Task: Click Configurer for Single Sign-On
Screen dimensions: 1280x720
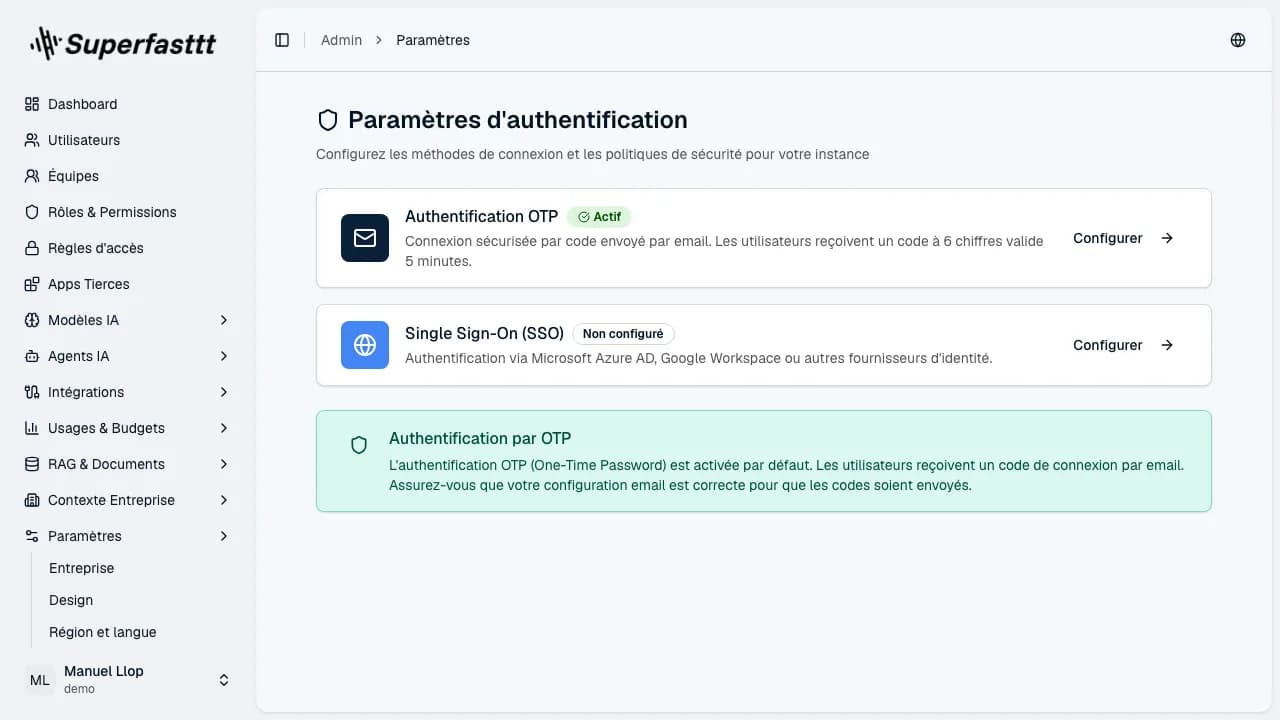Action: click(x=1124, y=345)
